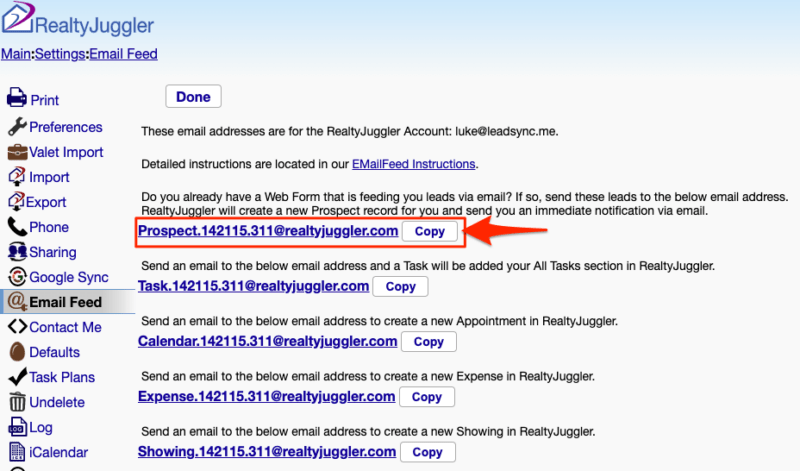Click the Prospect.142115.311@realtyjuggler.com link
This screenshot has width=800, height=471.
268,231
